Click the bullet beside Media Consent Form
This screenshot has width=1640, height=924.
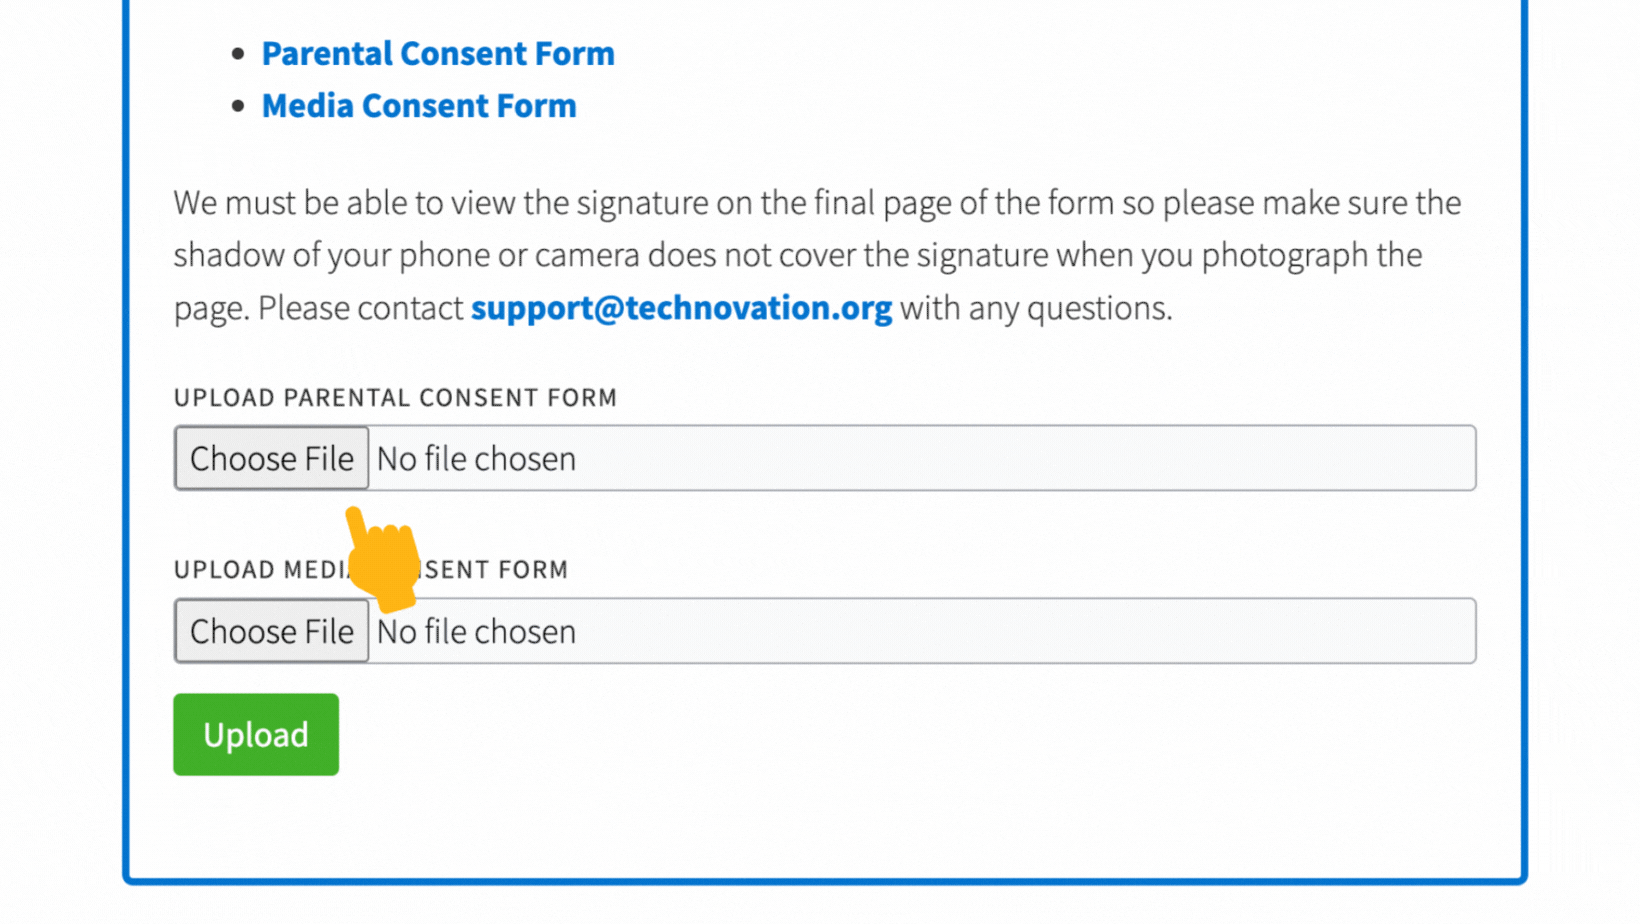point(238,106)
